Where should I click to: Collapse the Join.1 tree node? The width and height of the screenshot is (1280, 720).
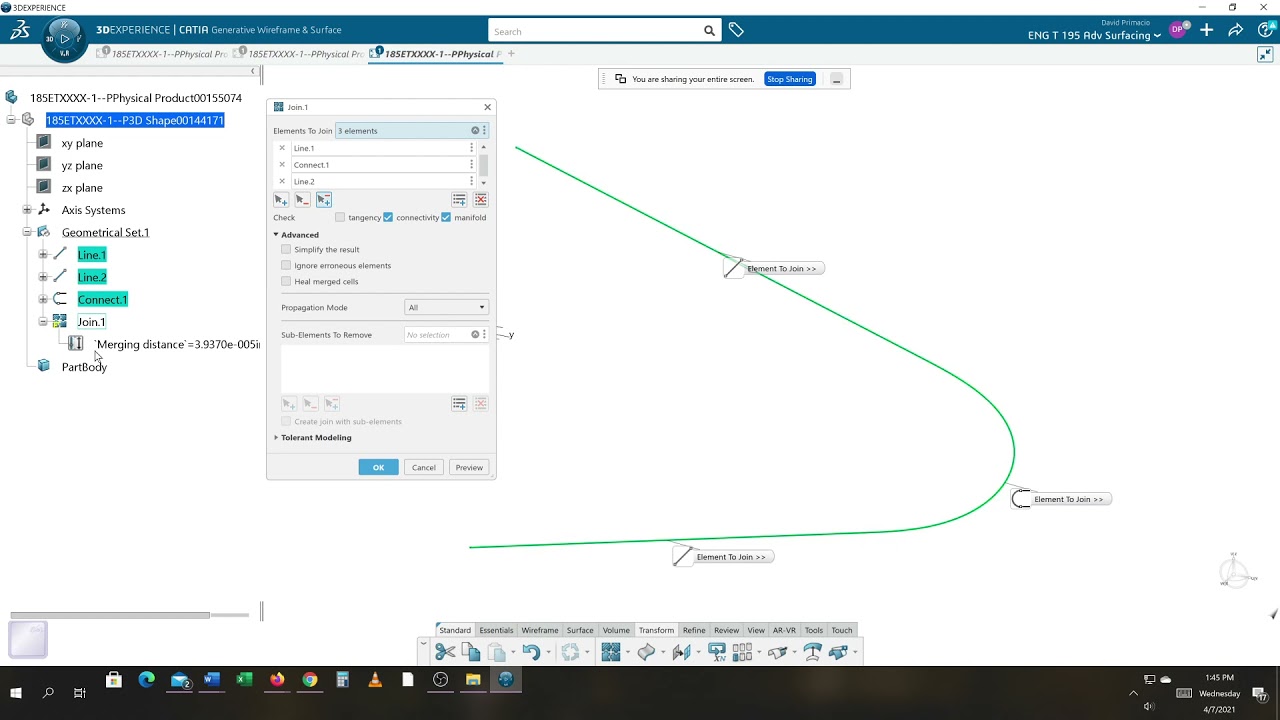pos(43,322)
